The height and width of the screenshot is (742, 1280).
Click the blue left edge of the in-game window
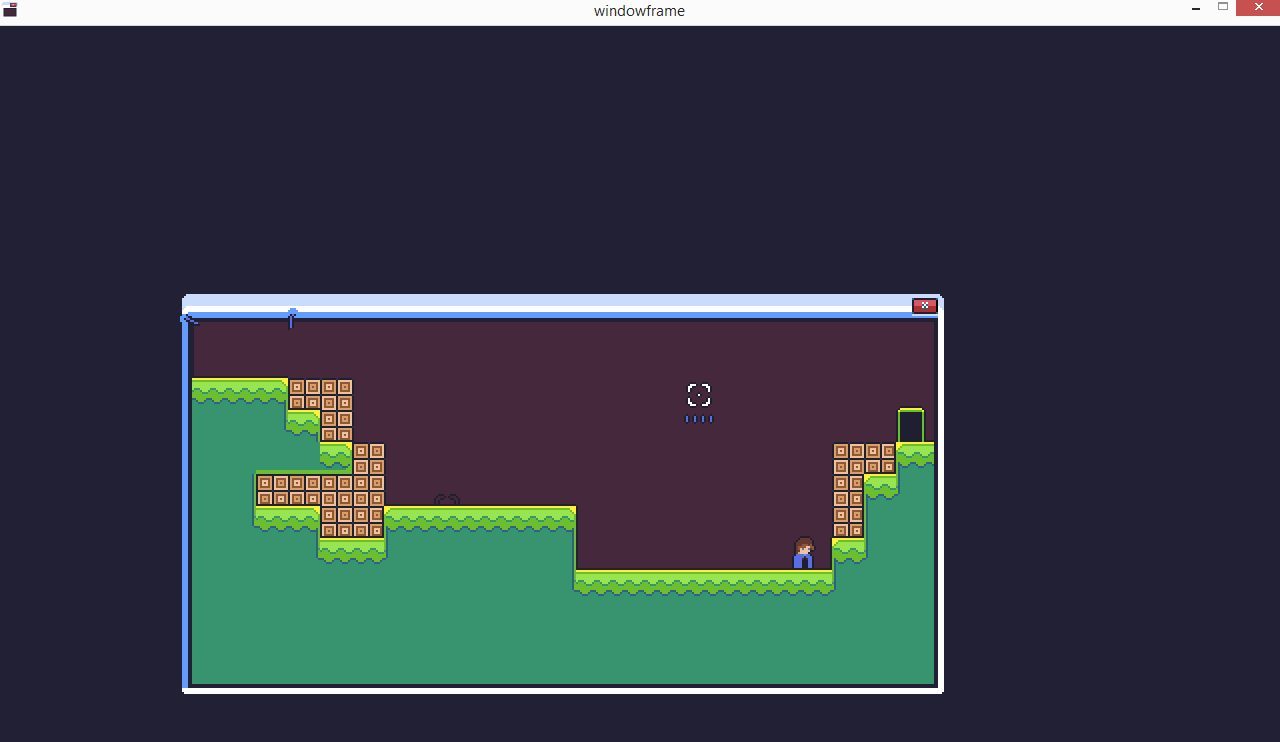coord(186,500)
